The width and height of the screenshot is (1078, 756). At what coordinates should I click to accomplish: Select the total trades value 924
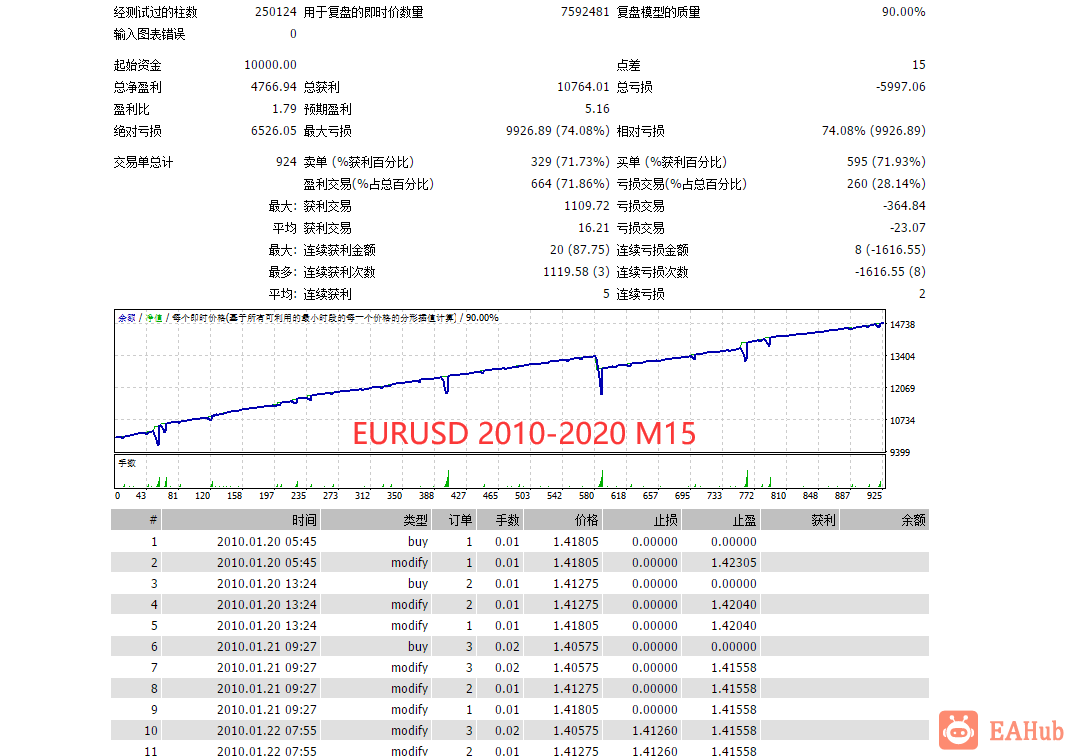click(286, 162)
